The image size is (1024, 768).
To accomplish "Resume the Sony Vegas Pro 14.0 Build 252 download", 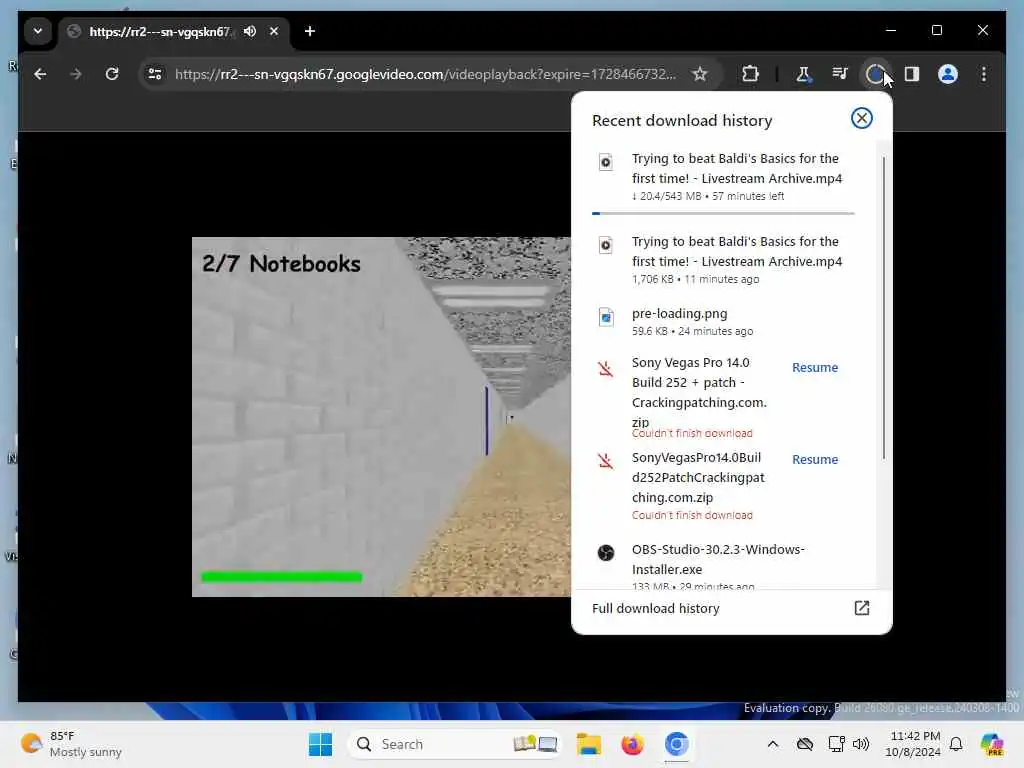I will pyautogui.click(x=814, y=368).
